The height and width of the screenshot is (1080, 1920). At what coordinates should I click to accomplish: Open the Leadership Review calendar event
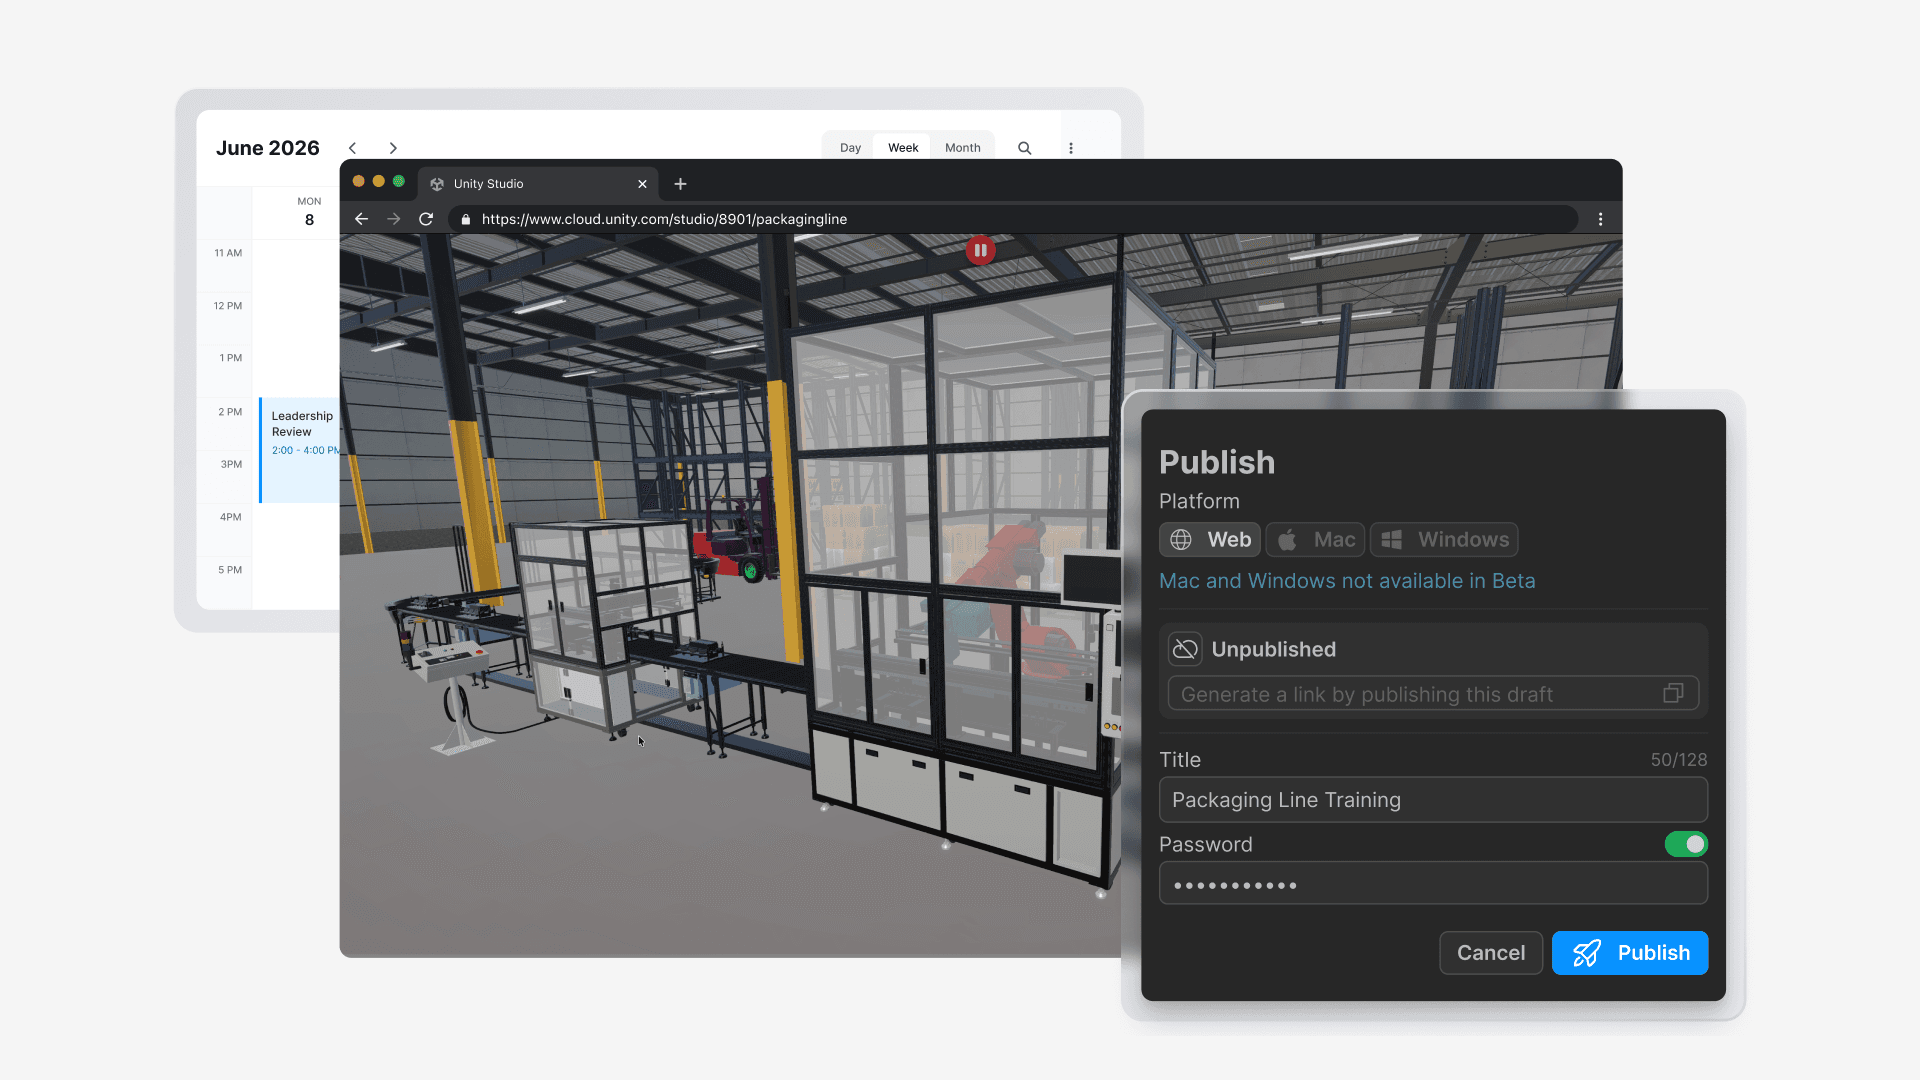[300, 450]
